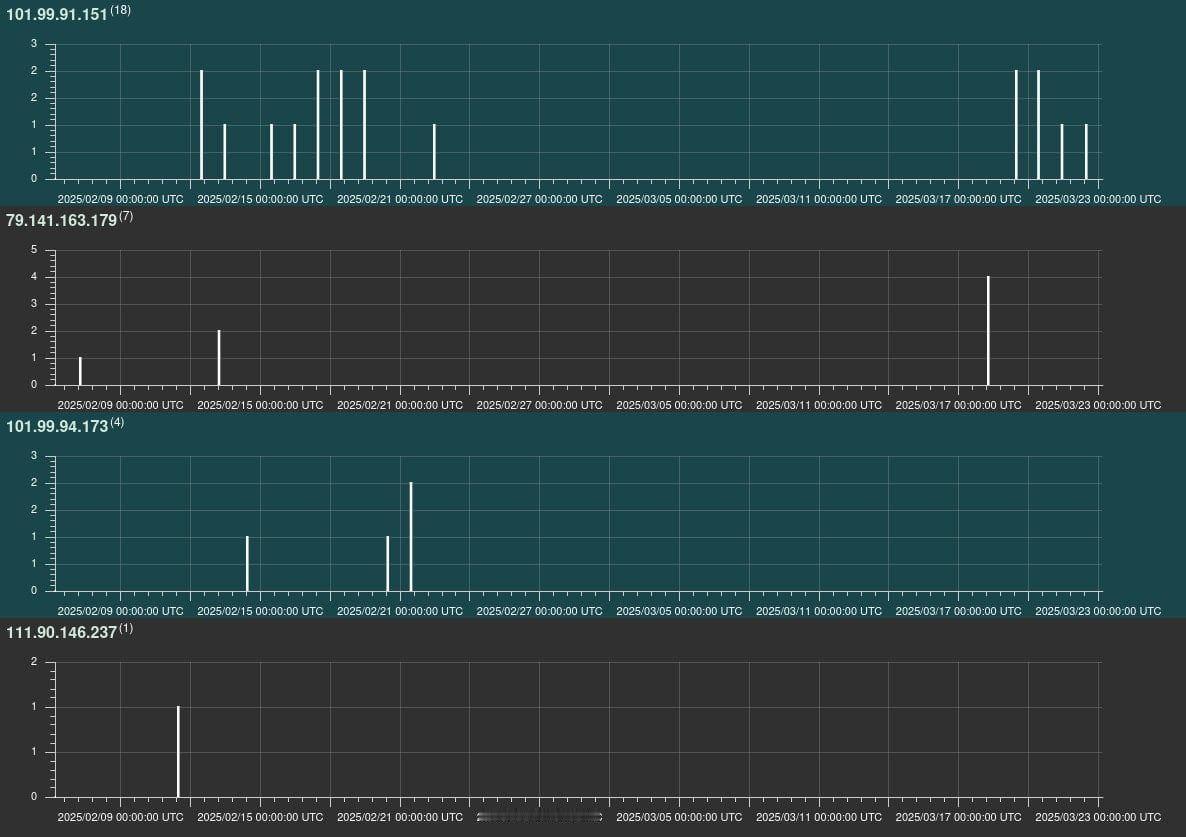This screenshot has width=1186, height=837.
Task: Click 2025/03/23 axis label under 101.99.91.151 chart
Action: [1098, 199]
